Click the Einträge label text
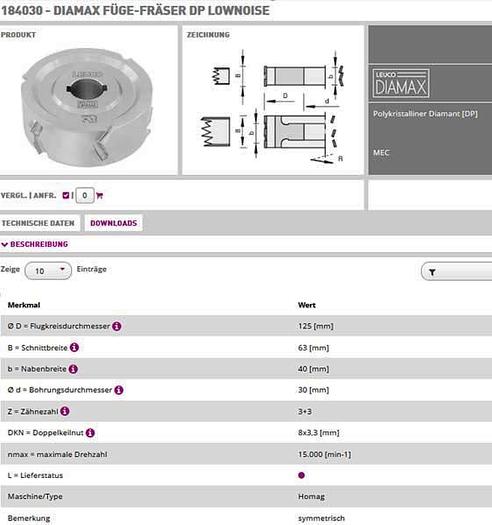Image resolution: width=492 pixels, height=525 pixels. pyautogui.click(x=91, y=269)
